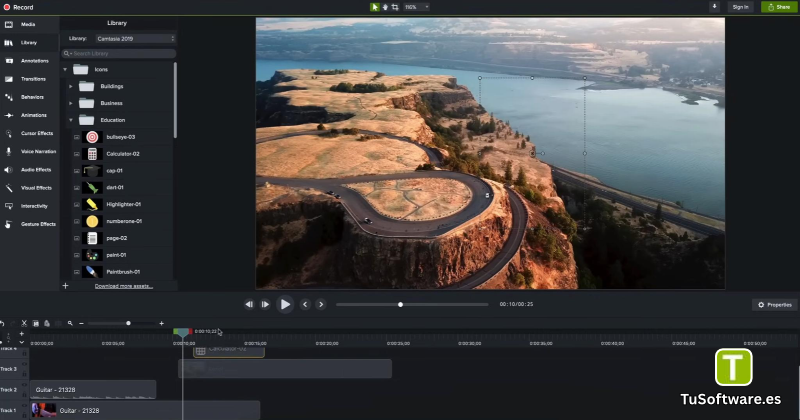This screenshot has width=800, height=420.
Task: Select the bullseye-03 library asset
Action: click(121, 137)
